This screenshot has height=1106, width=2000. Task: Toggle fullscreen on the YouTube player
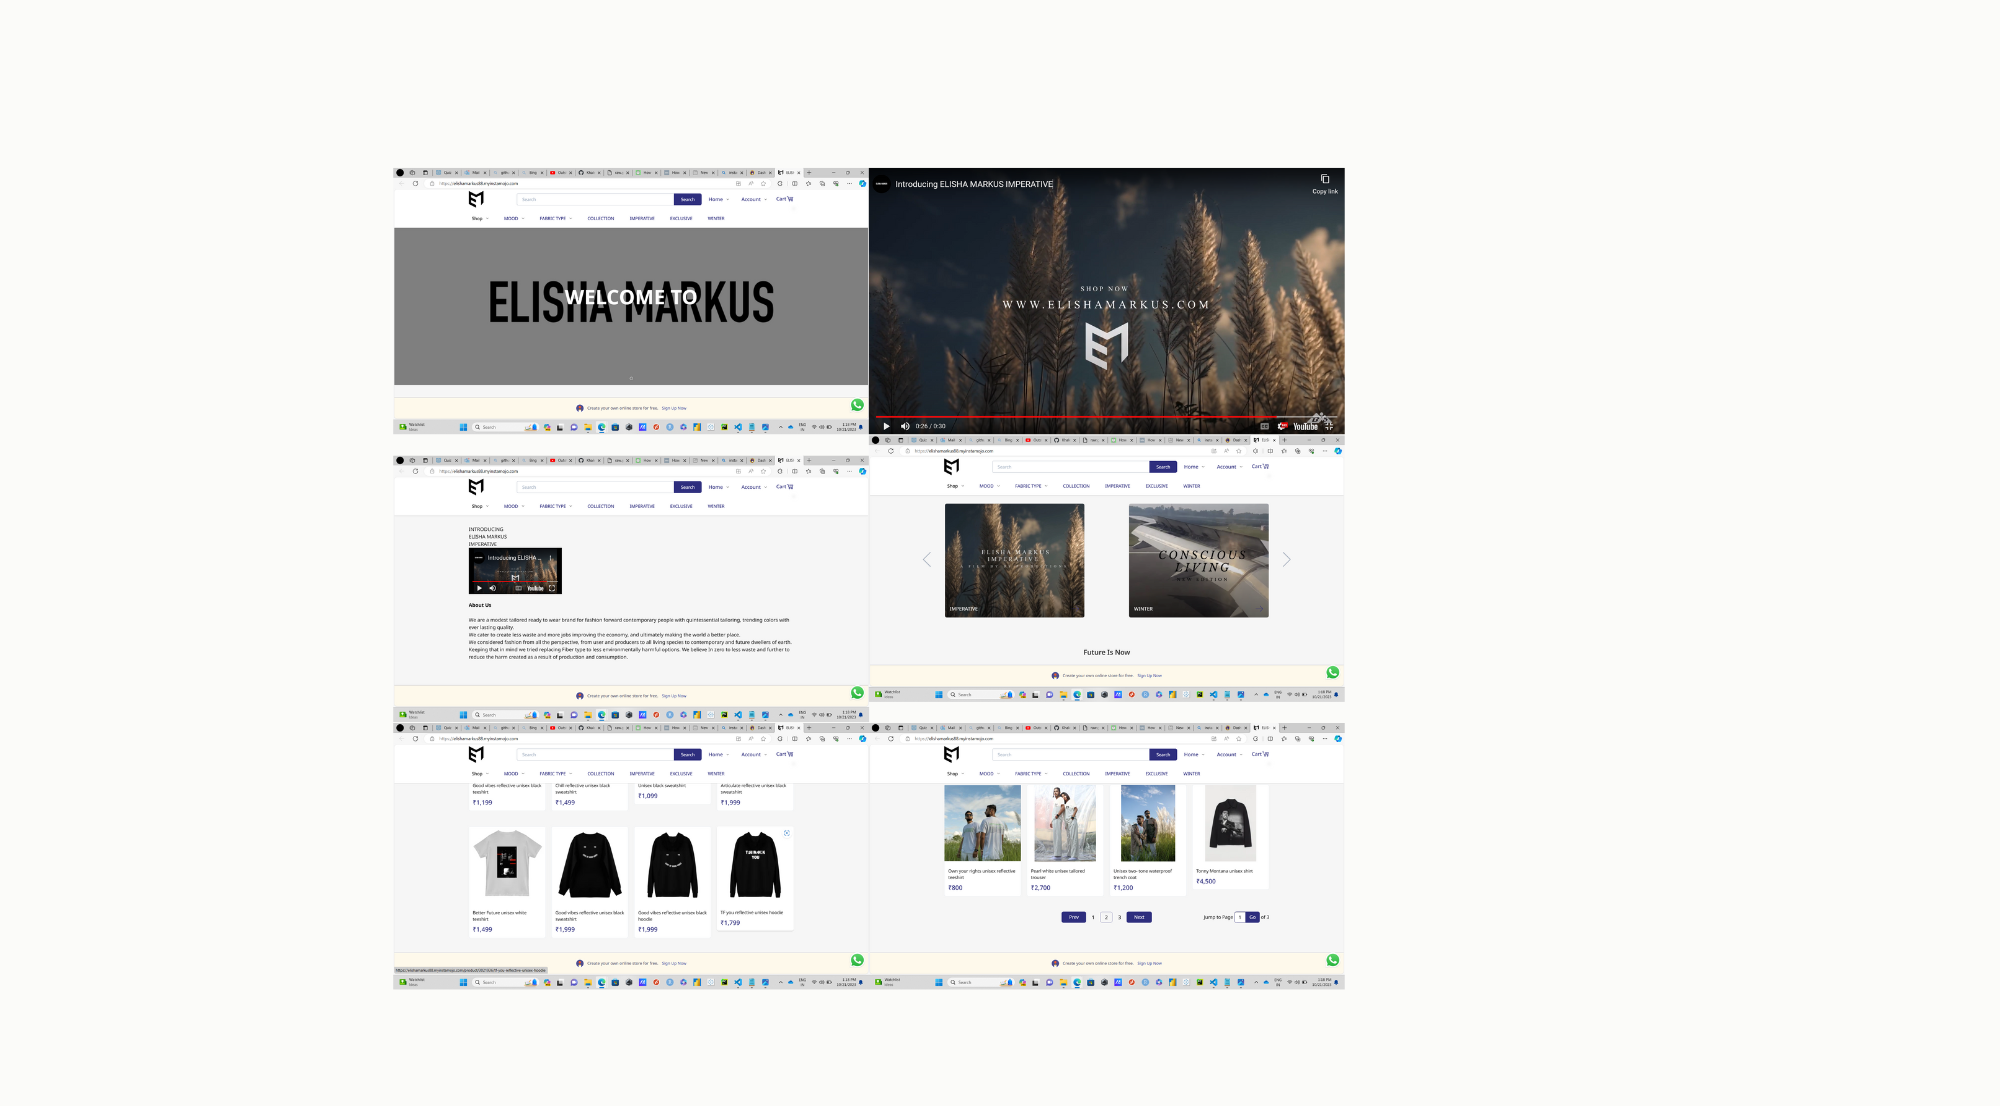pos(1331,426)
